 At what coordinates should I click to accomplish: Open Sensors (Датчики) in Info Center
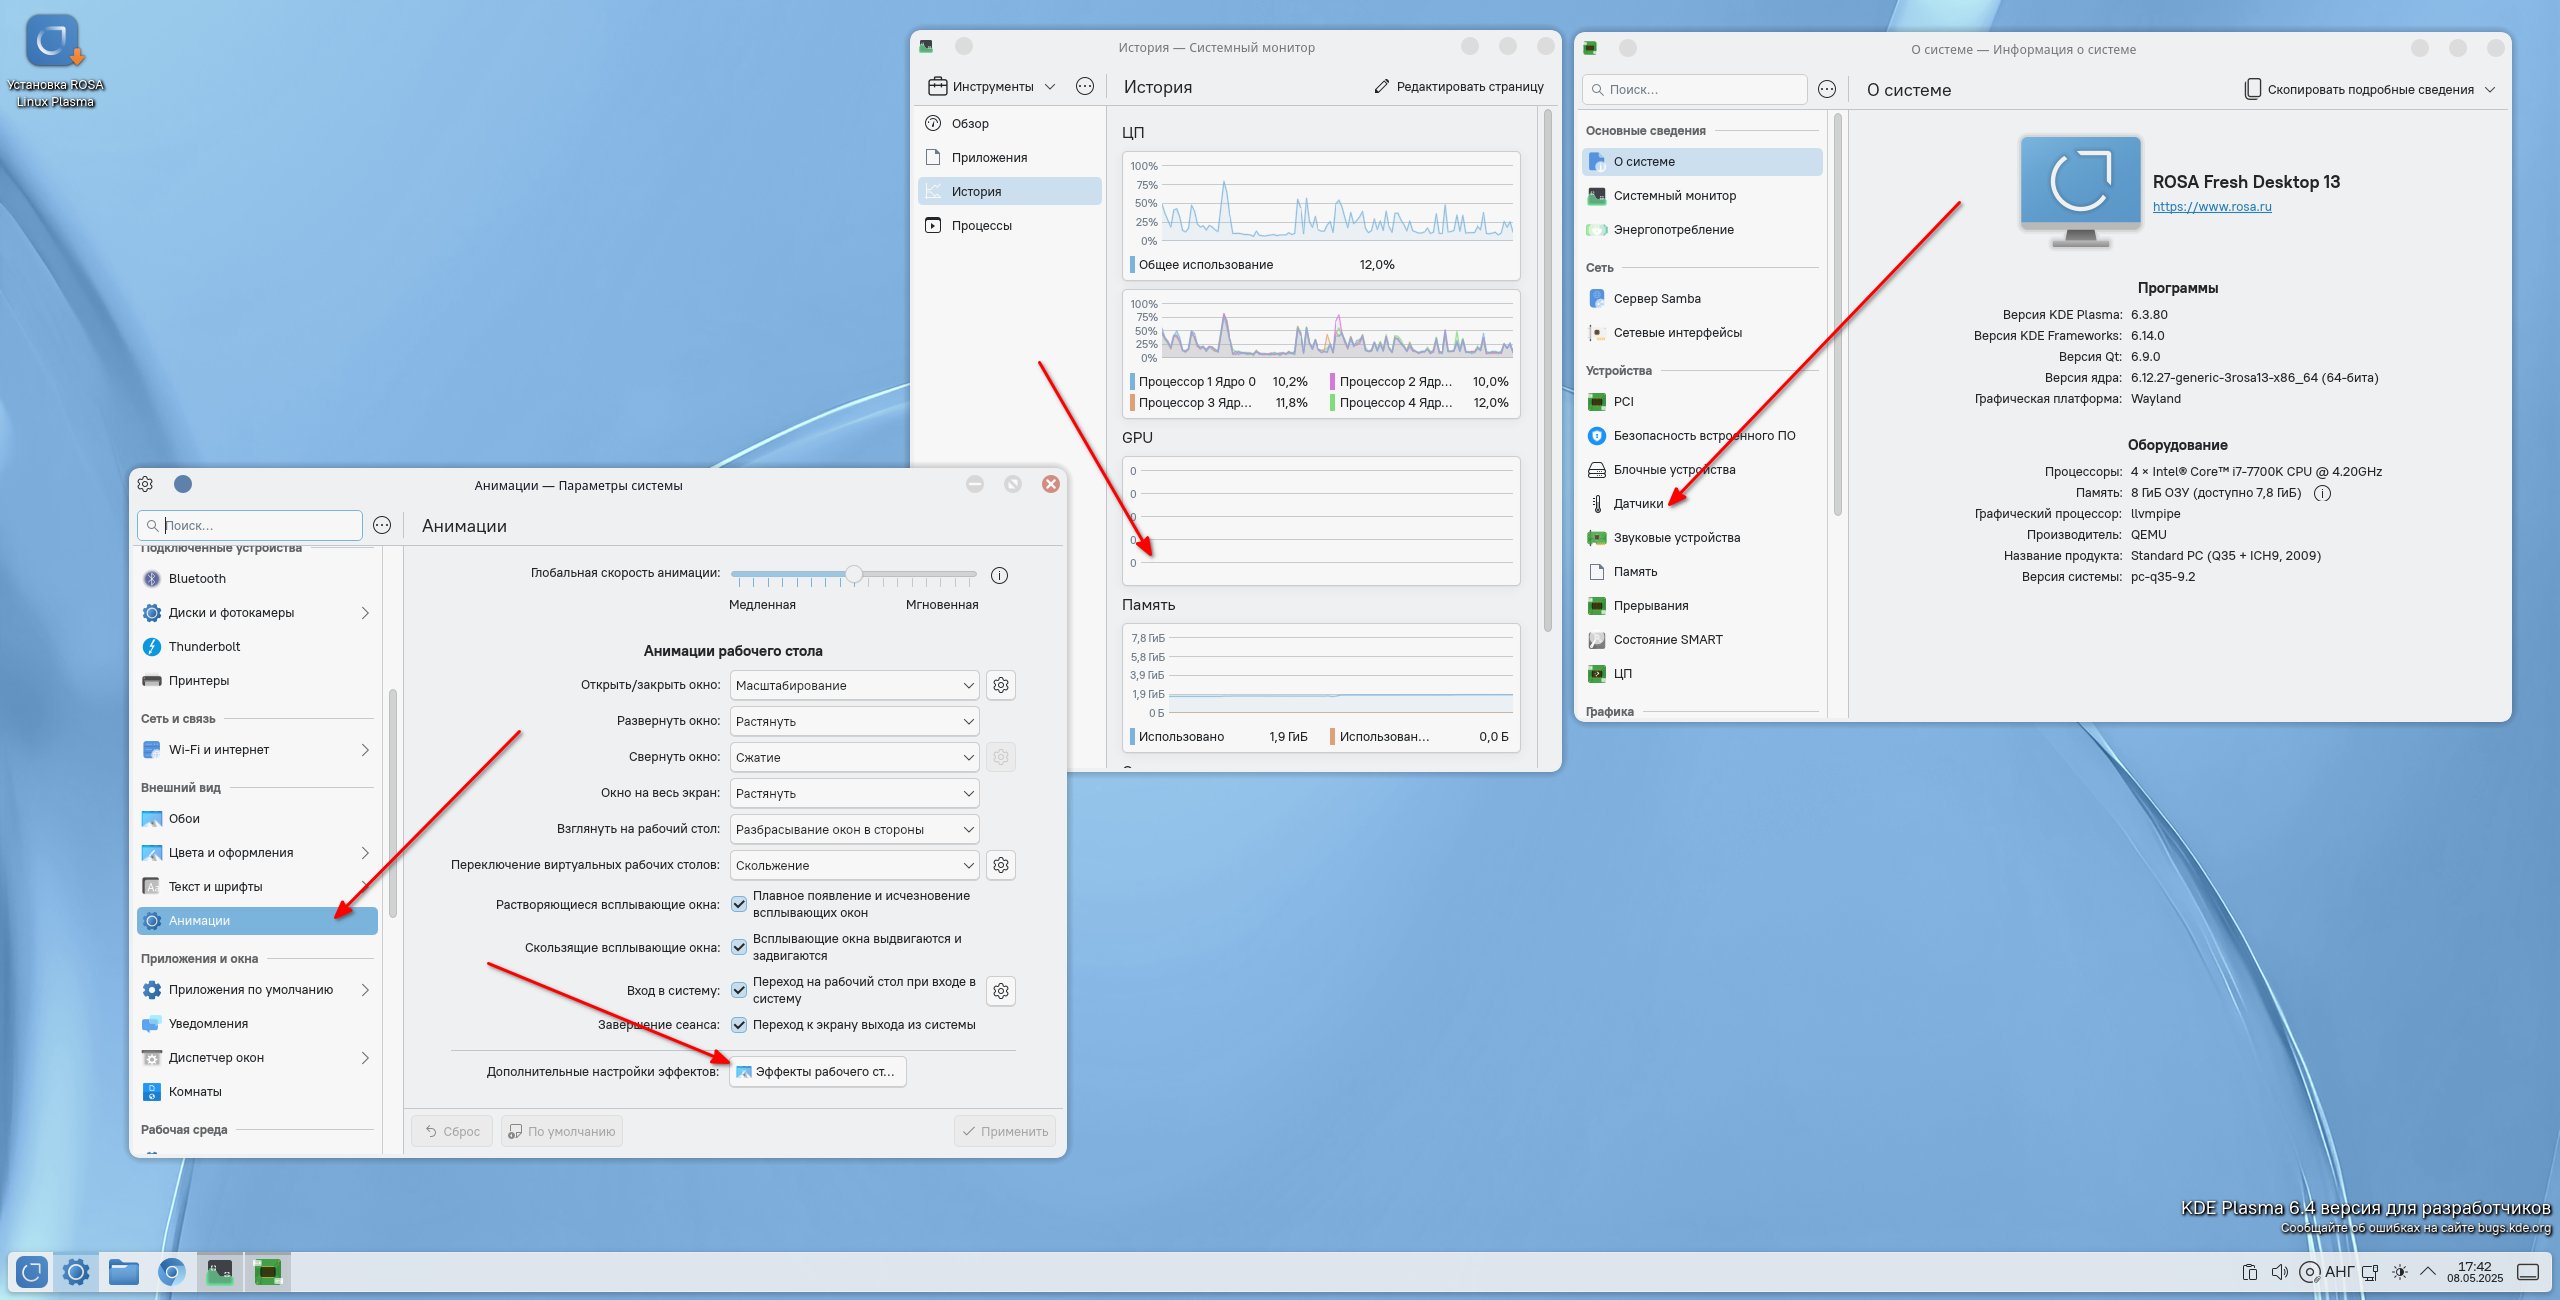tap(1638, 504)
